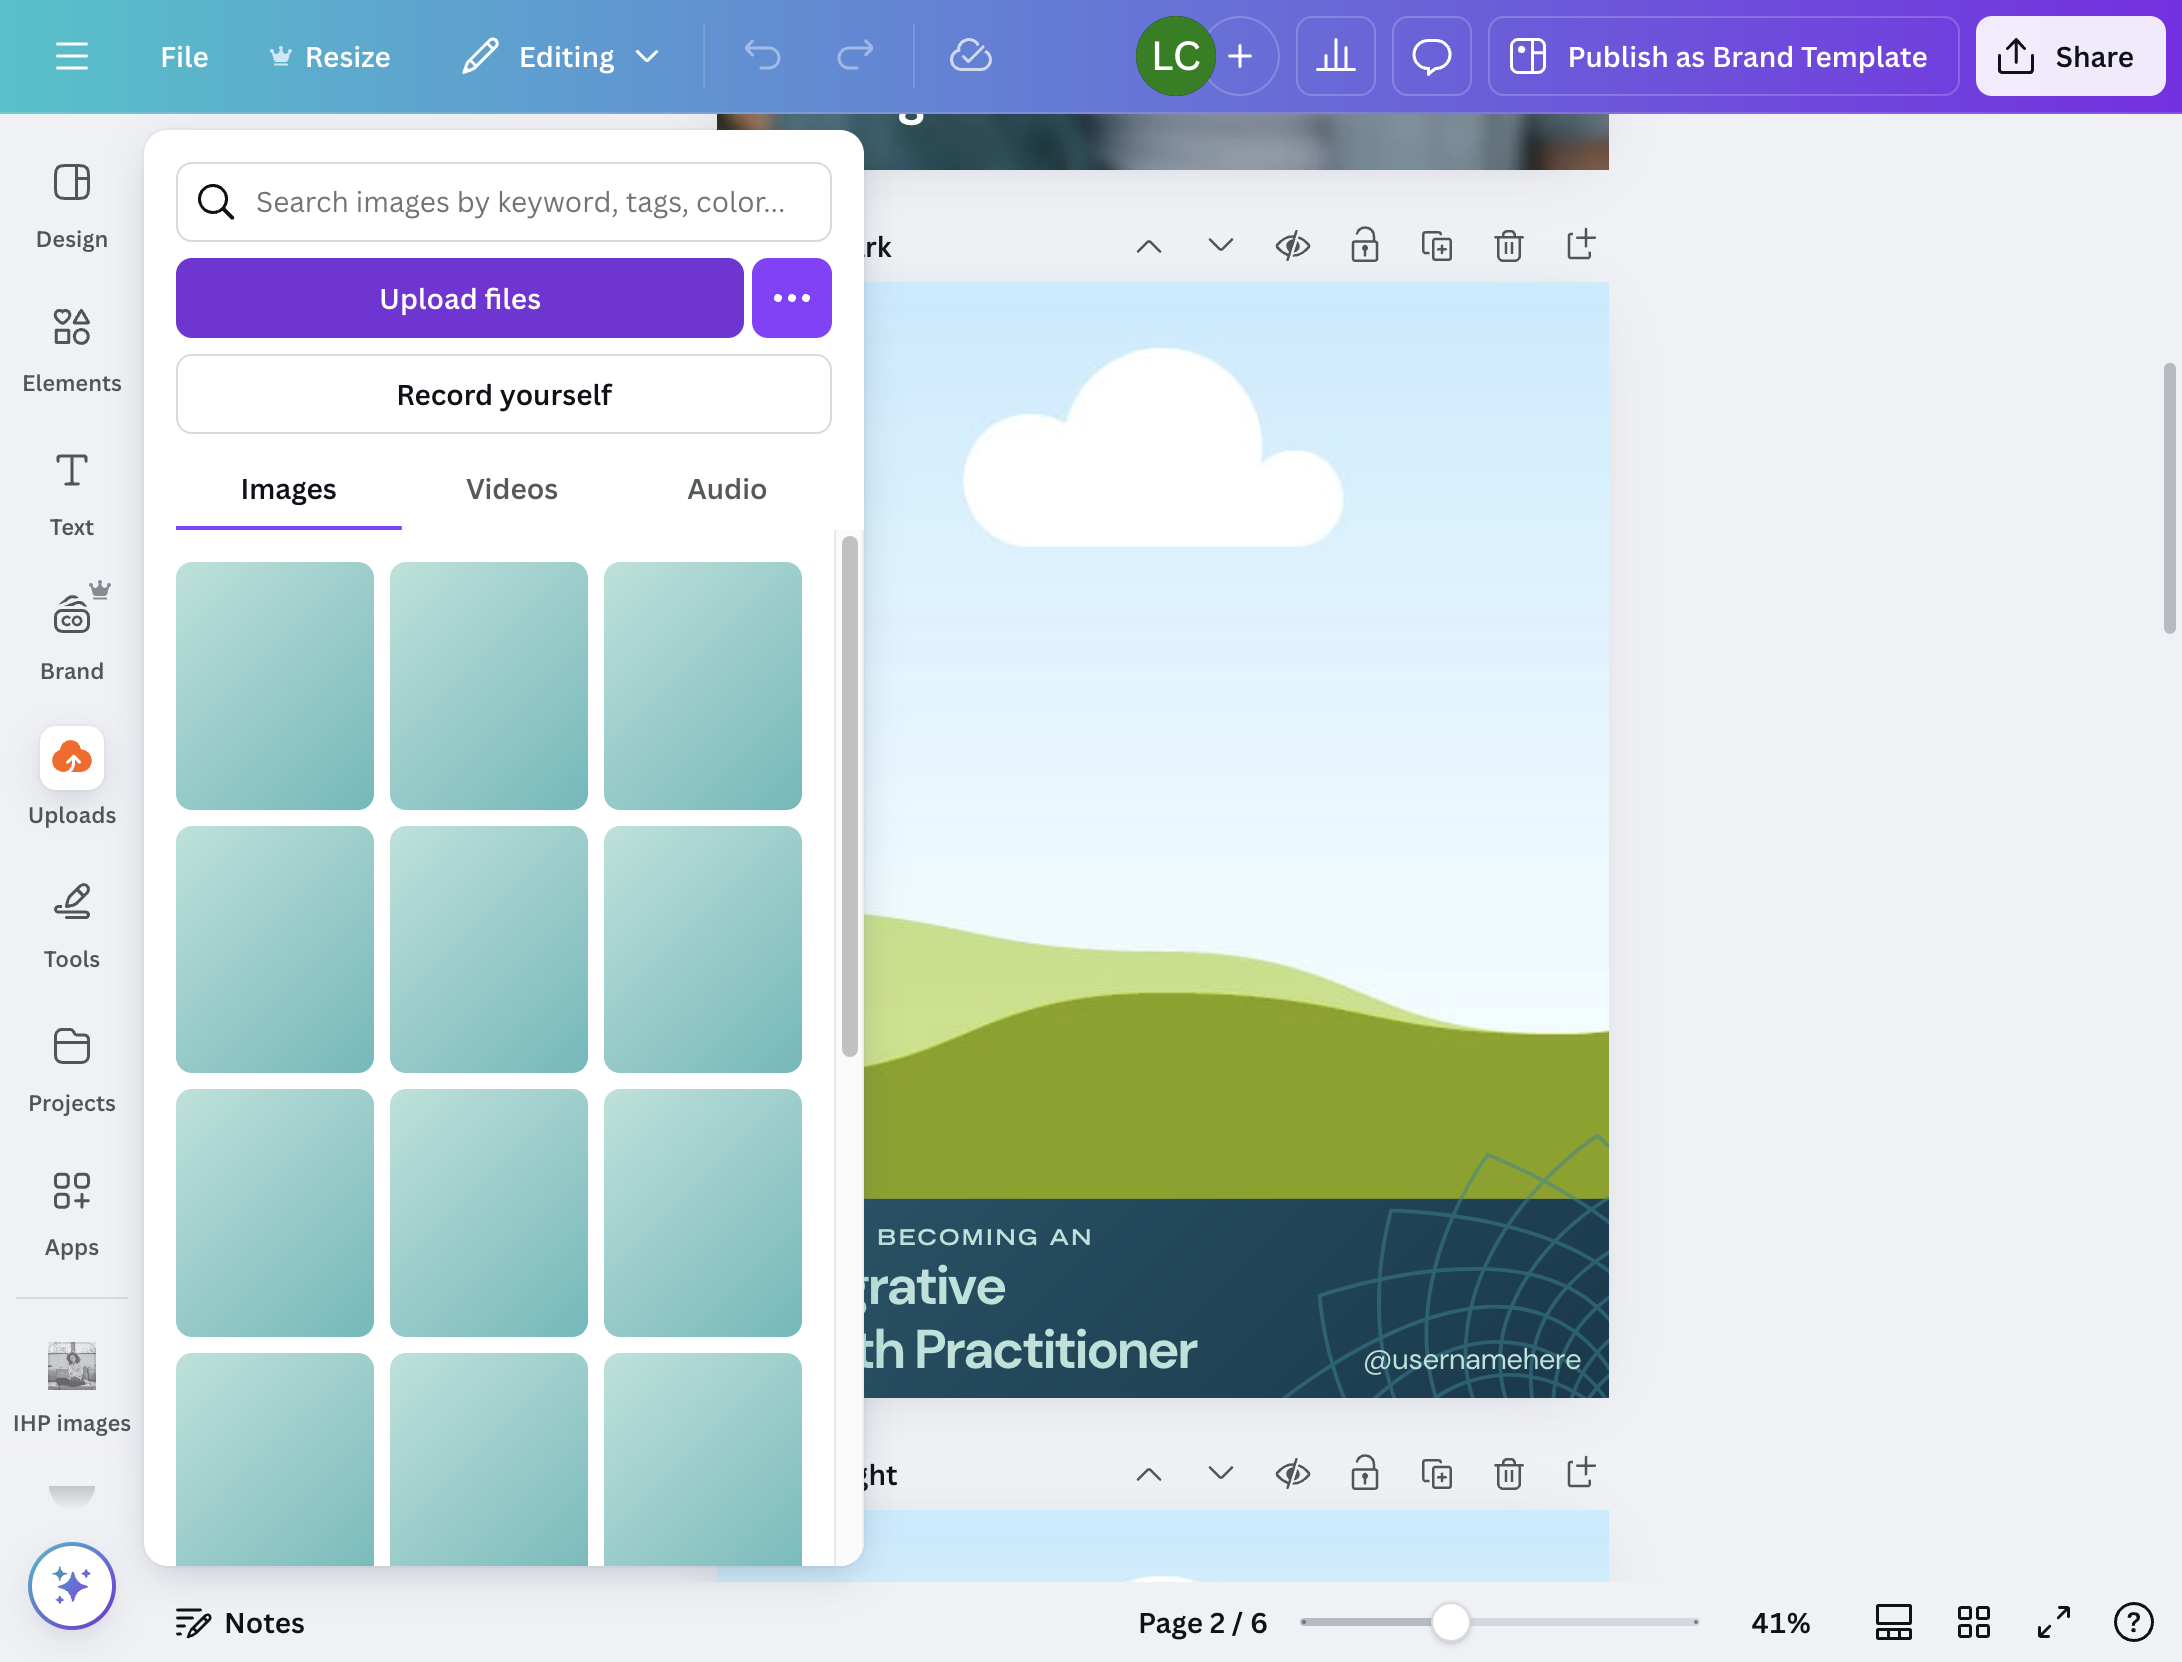This screenshot has width=2182, height=1662.
Task: Focus the search images input field
Action: point(504,202)
